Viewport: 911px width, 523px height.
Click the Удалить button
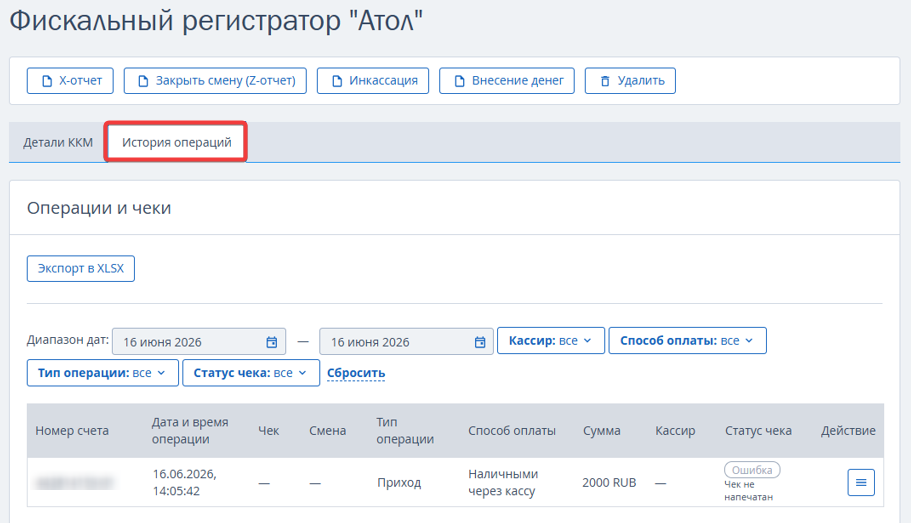tap(630, 81)
